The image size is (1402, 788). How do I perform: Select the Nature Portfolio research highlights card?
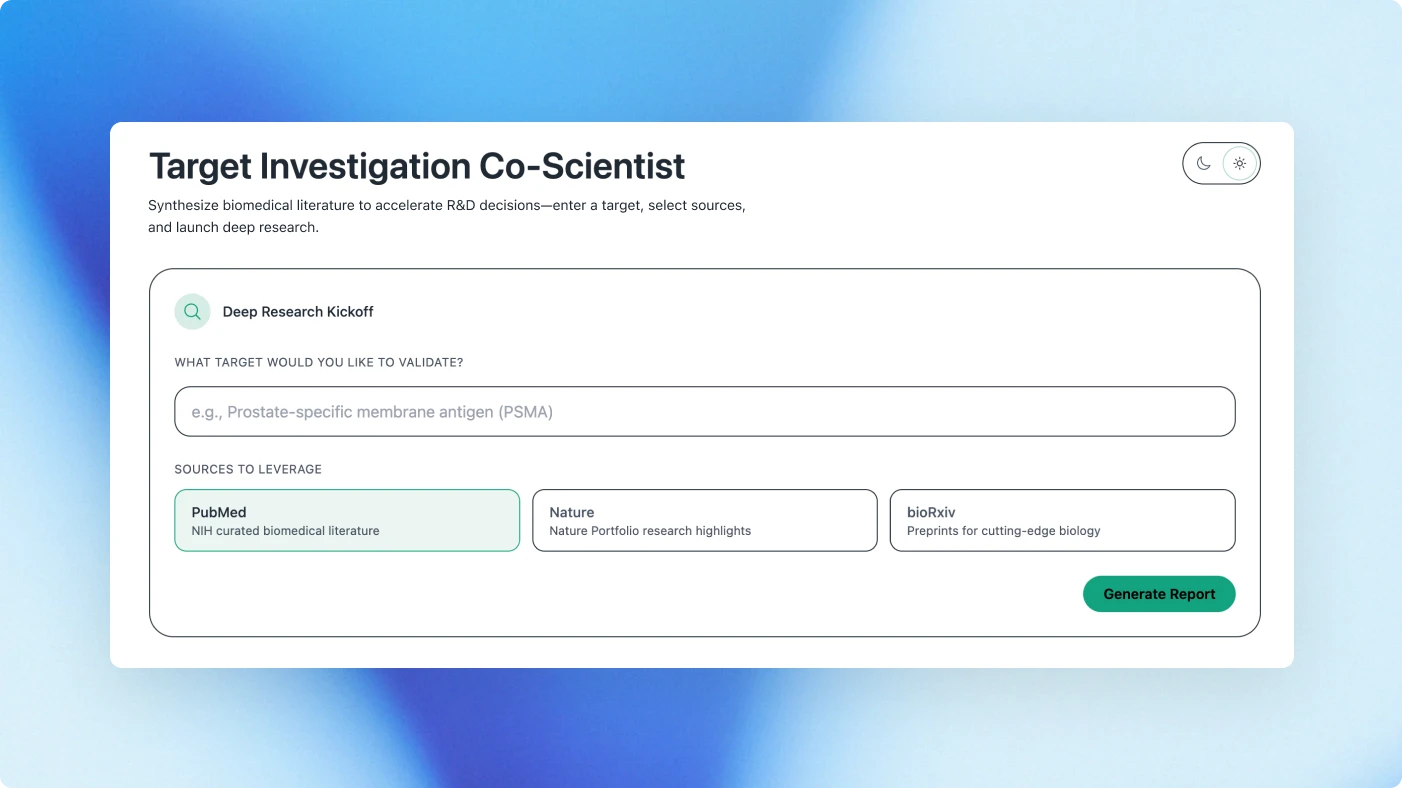pyautogui.click(x=704, y=520)
